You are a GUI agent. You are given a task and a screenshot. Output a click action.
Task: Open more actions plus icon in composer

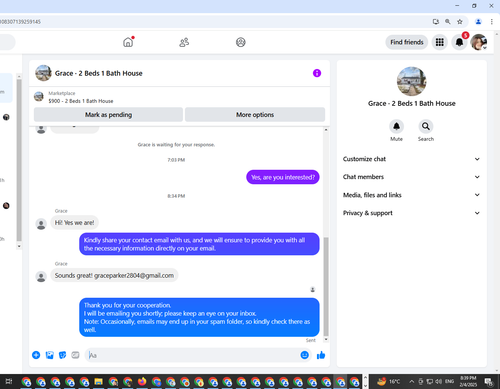(x=36, y=355)
